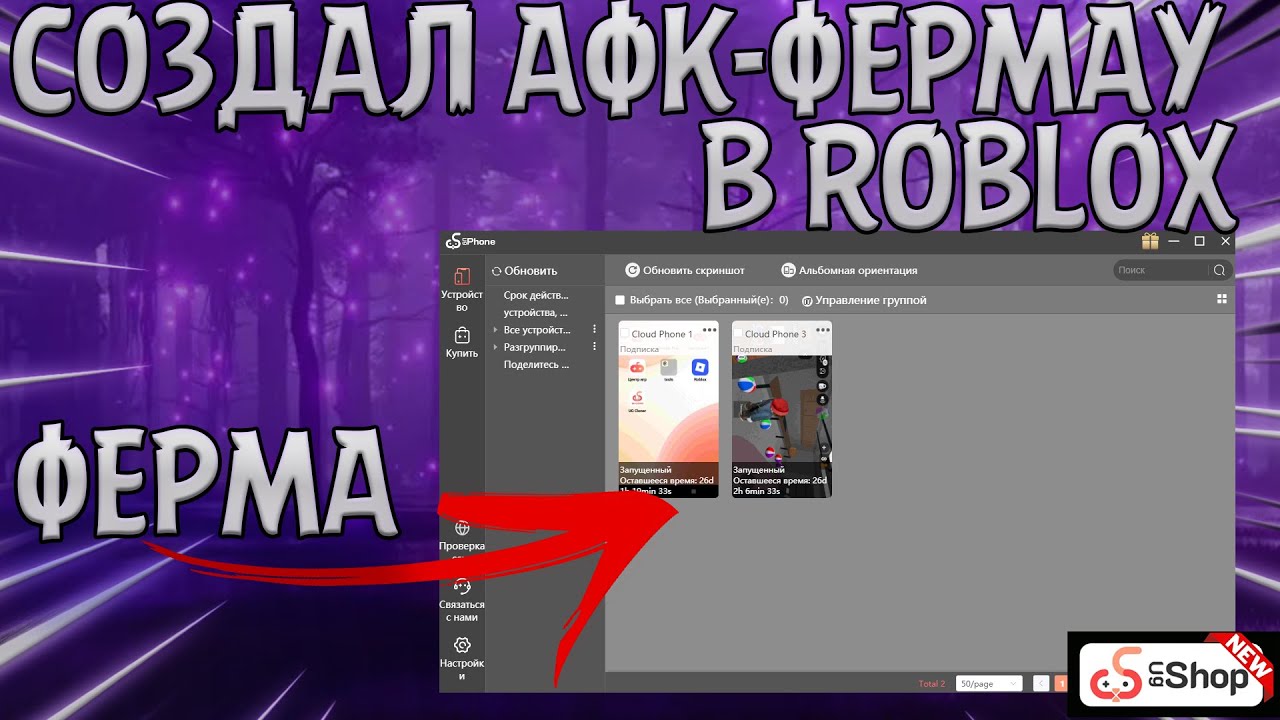Viewport: 1280px width, 720px height.
Task: Close the UgPhone window
Action: click(1225, 241)
